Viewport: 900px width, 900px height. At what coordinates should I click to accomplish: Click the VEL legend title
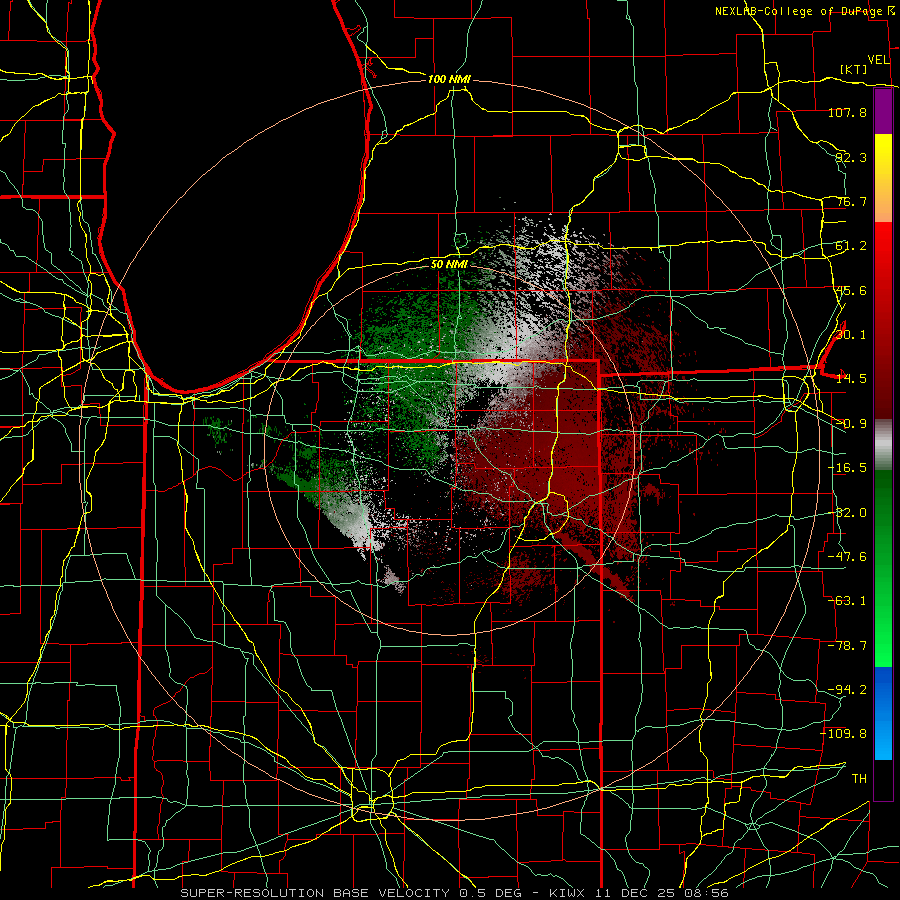[x=878, y=60]
